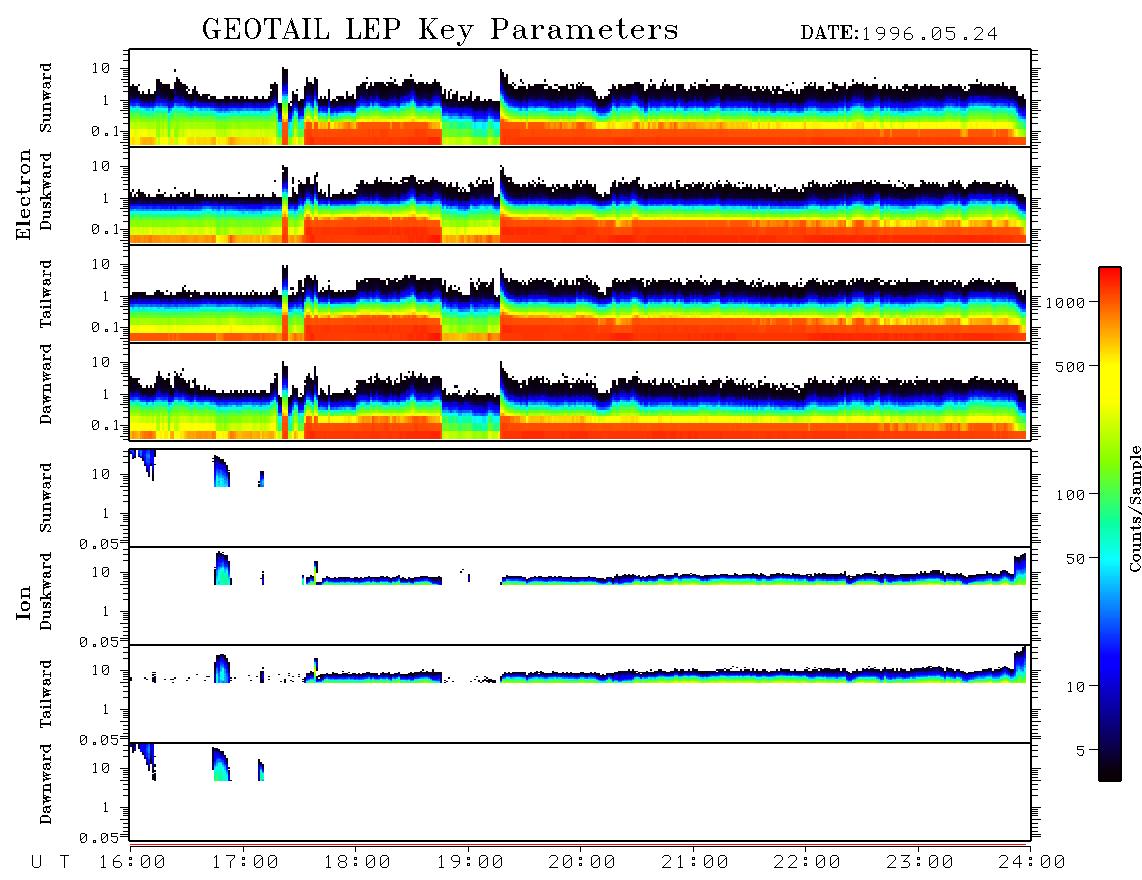Click the 24:00 time tick label
This screenshot has width=1142, height=880.
click(x=1032, y=862)
